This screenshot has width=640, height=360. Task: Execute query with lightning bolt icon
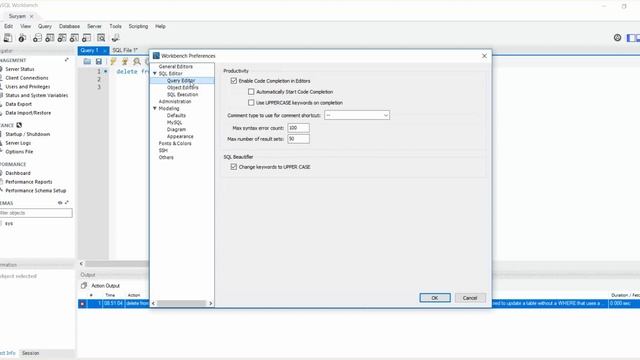pyautogui.click(x=113, y=61)
